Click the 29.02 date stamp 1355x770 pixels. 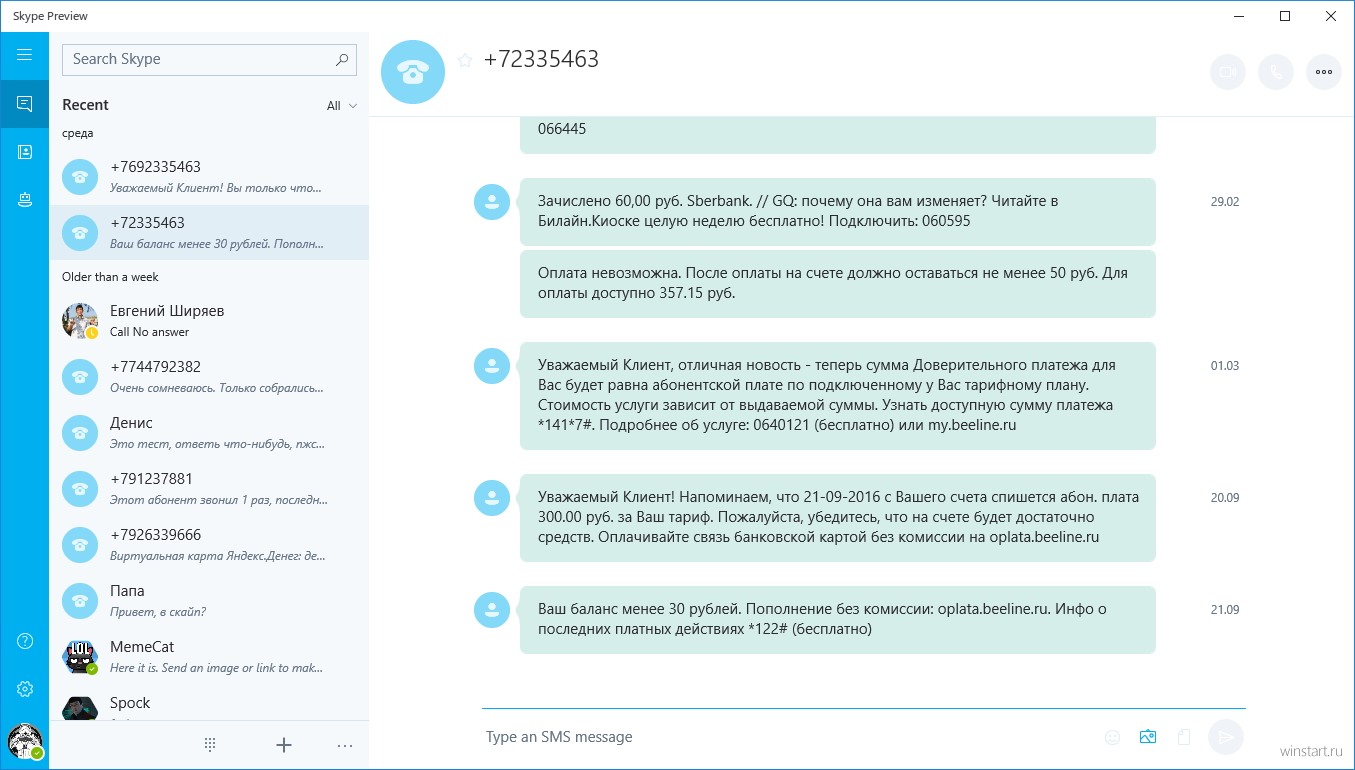pyautogui.click(x=1225, y=202)
